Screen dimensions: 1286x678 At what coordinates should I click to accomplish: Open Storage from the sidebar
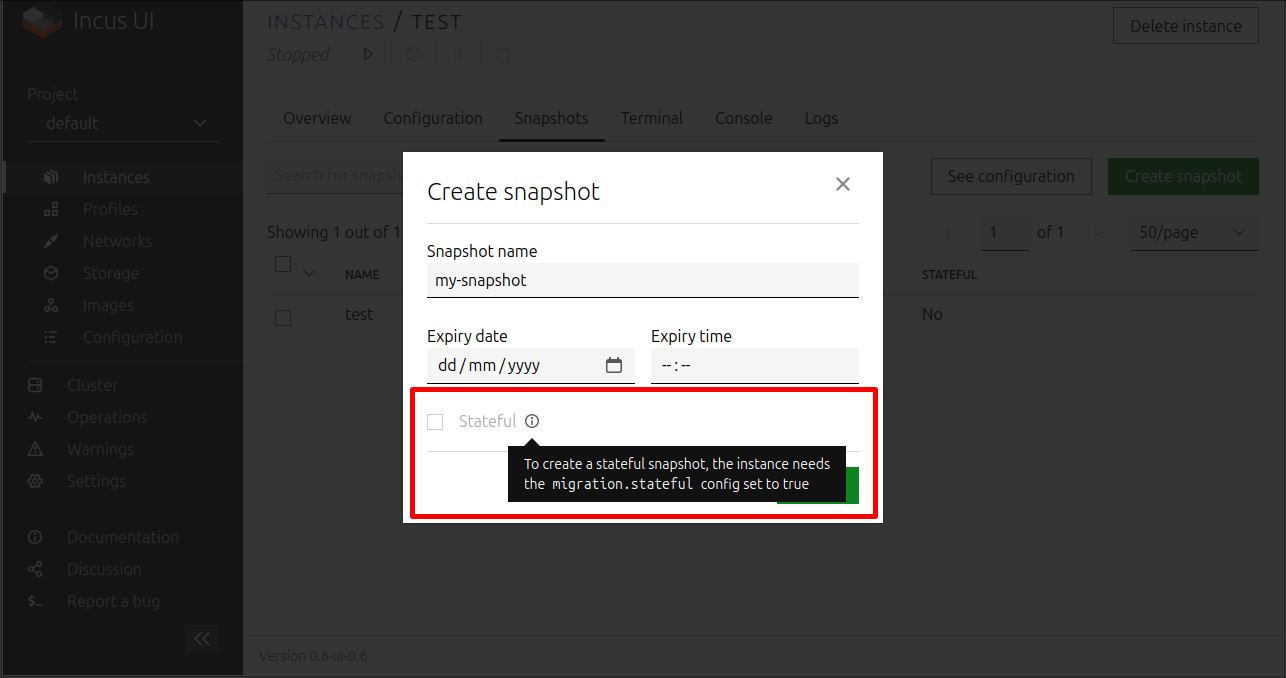110,273
